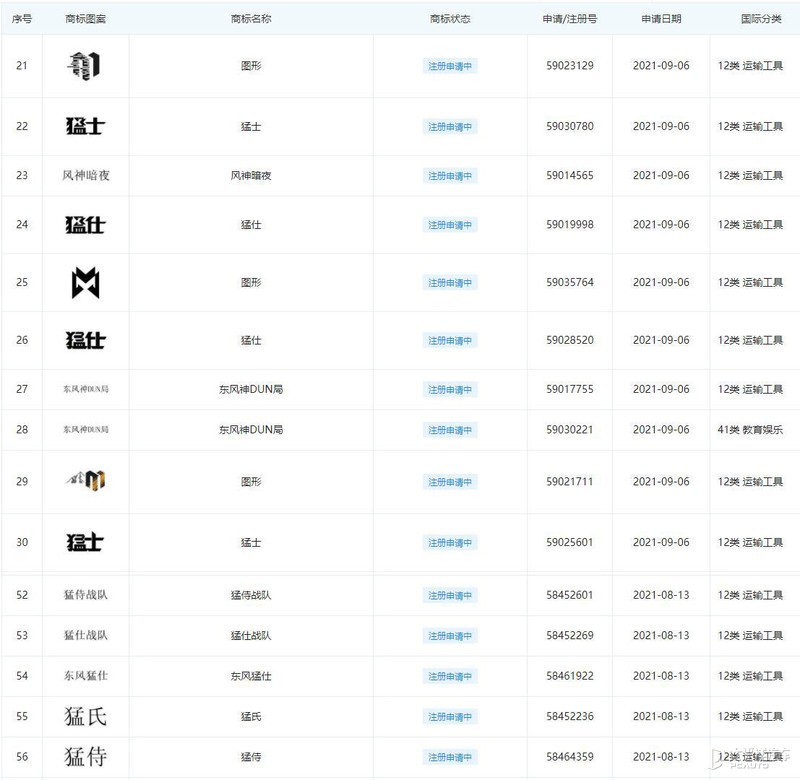This screenshot has height=780, width=800.
Task: Select registration number 59030780
Action: point(570,127)
